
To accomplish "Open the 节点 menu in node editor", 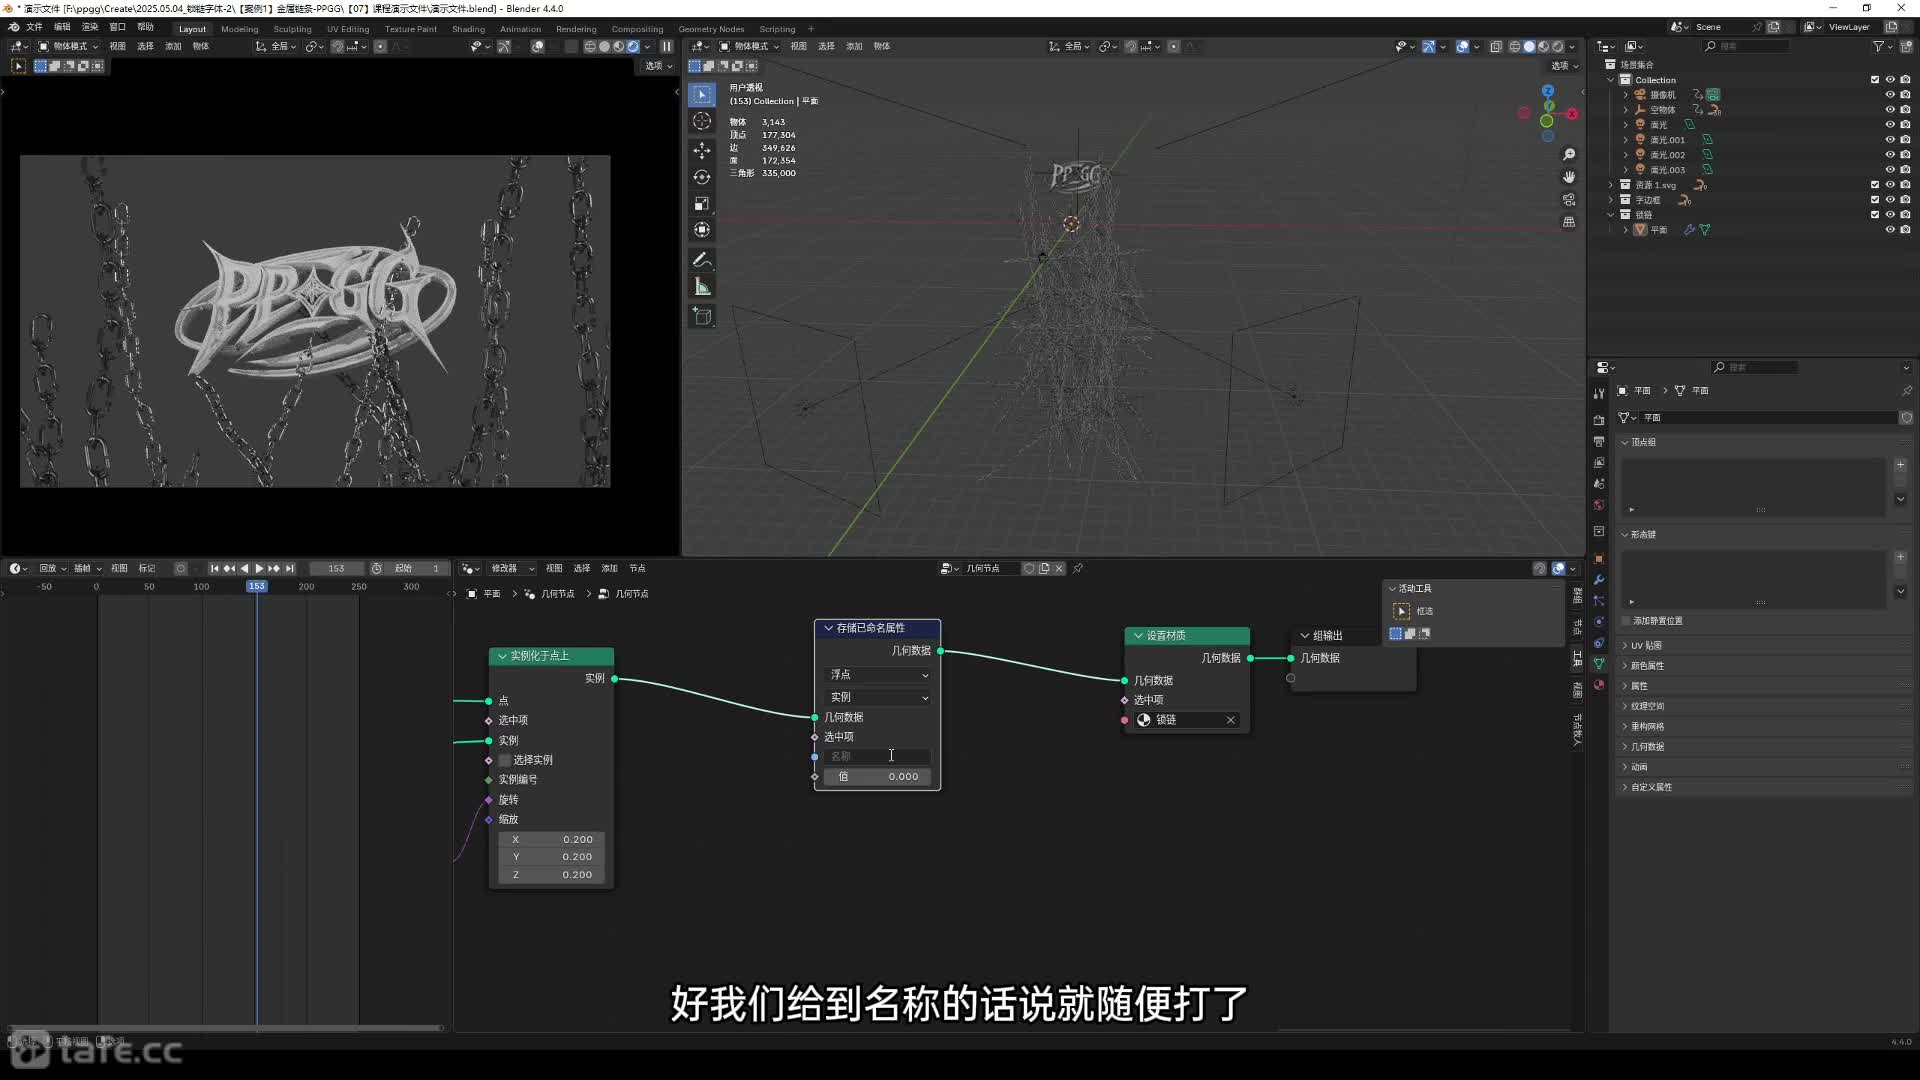I will [x=637, y=568].
